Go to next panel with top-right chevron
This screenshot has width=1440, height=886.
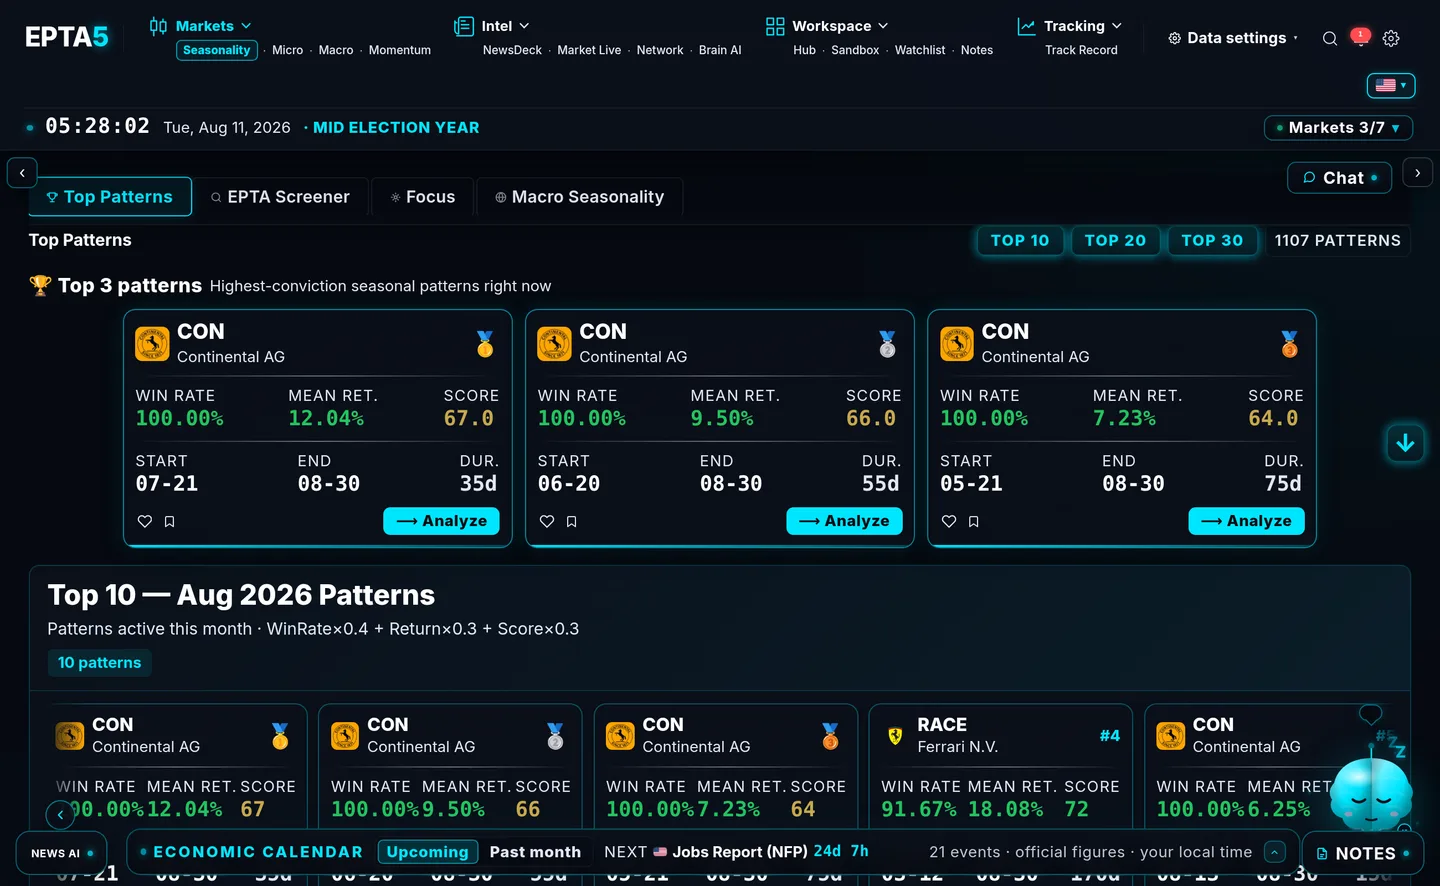(x=1418, y=173)
